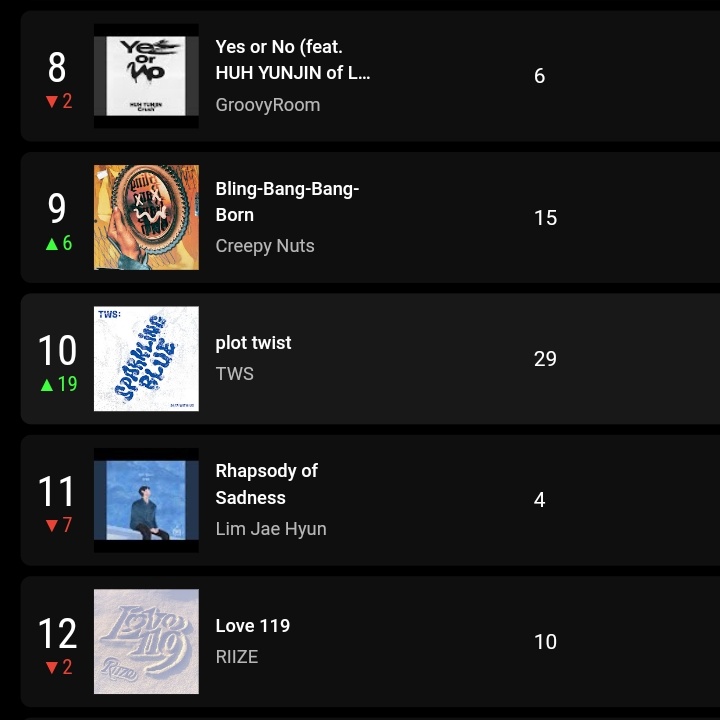Open the GroovyRoom artist link
This screenshot has width=720, height=720.
click(267, 105)
